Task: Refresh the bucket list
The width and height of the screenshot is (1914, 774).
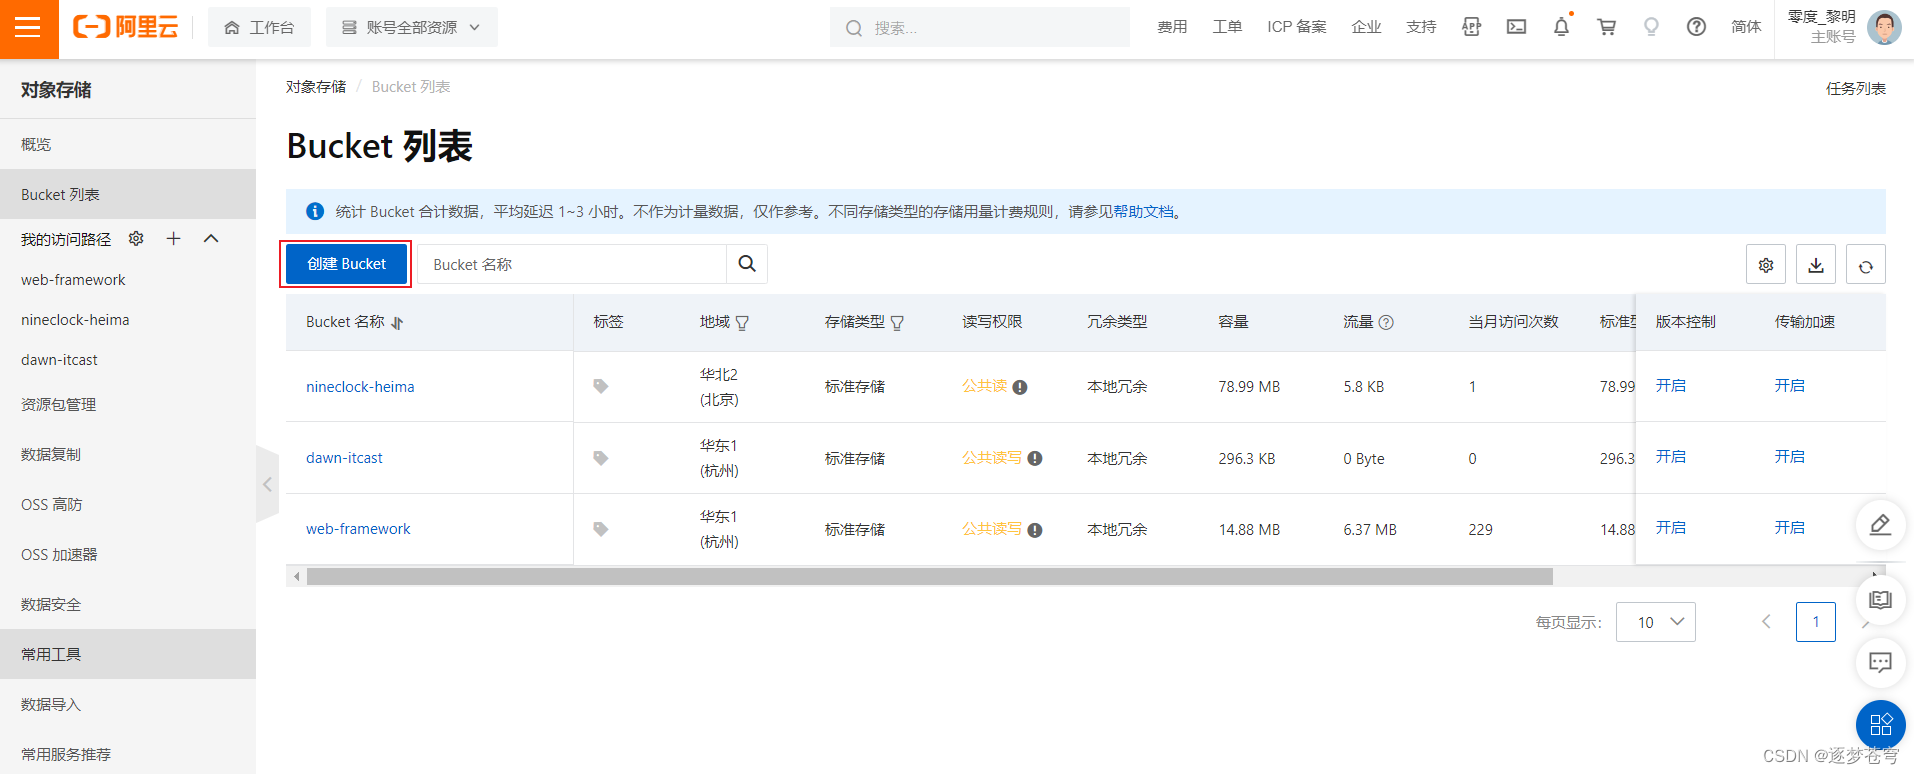Action: click(x=1866, y=265)
